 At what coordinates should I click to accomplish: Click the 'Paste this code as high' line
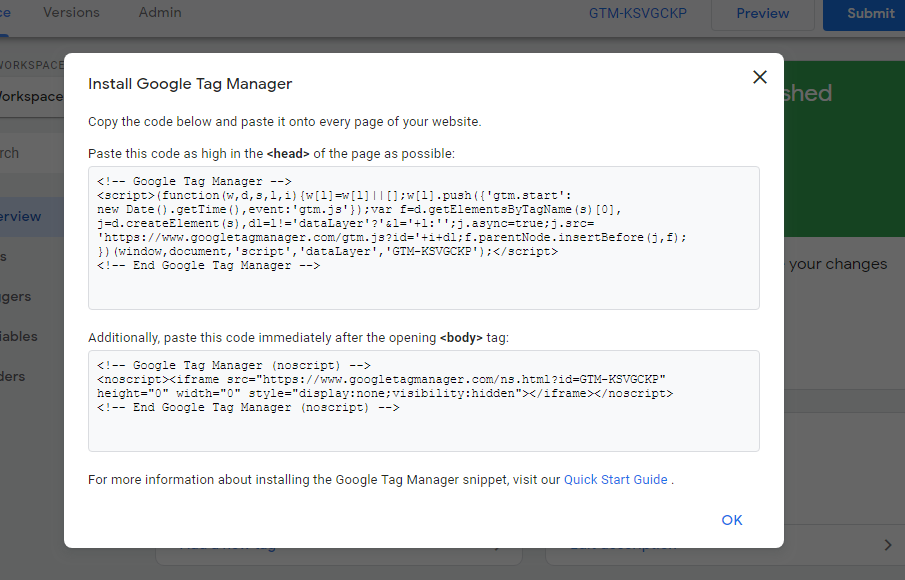(x=271, y=154)
